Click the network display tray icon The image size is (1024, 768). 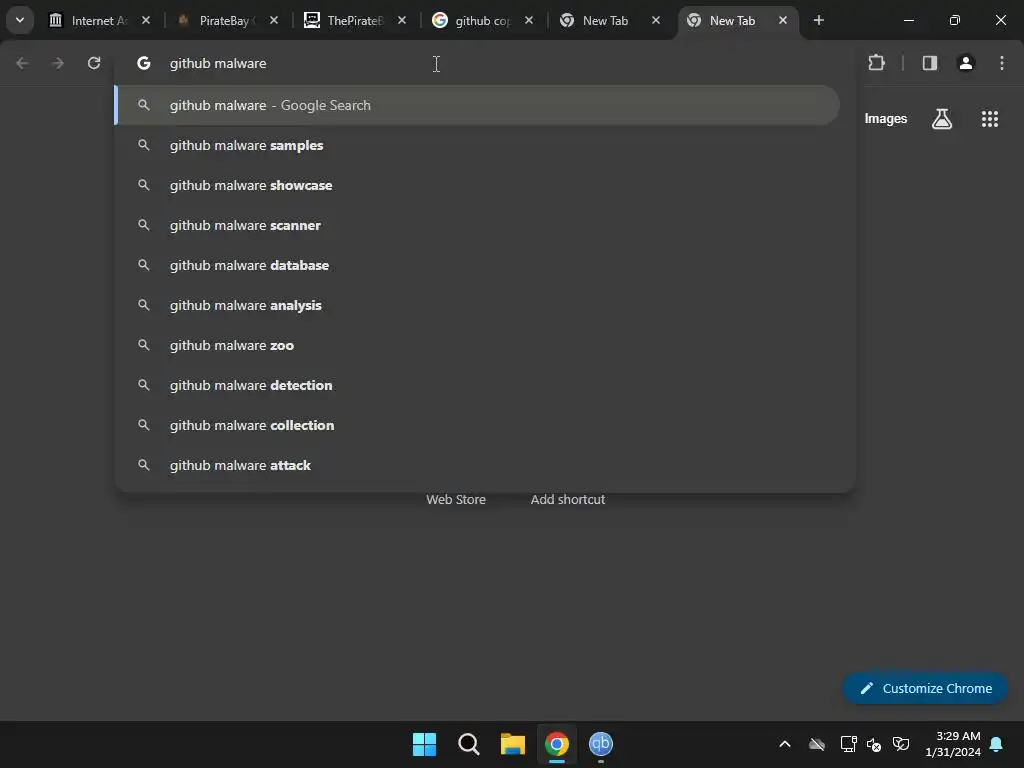(x=848, y=744)
